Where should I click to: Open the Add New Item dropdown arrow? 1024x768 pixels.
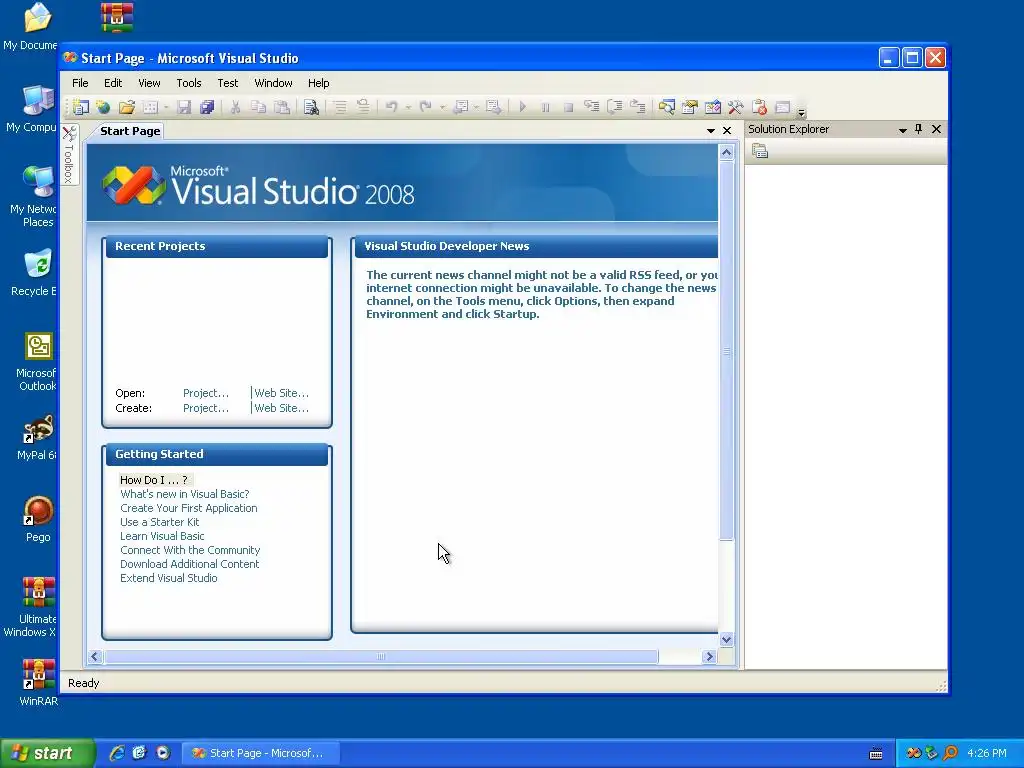[166, 108]
